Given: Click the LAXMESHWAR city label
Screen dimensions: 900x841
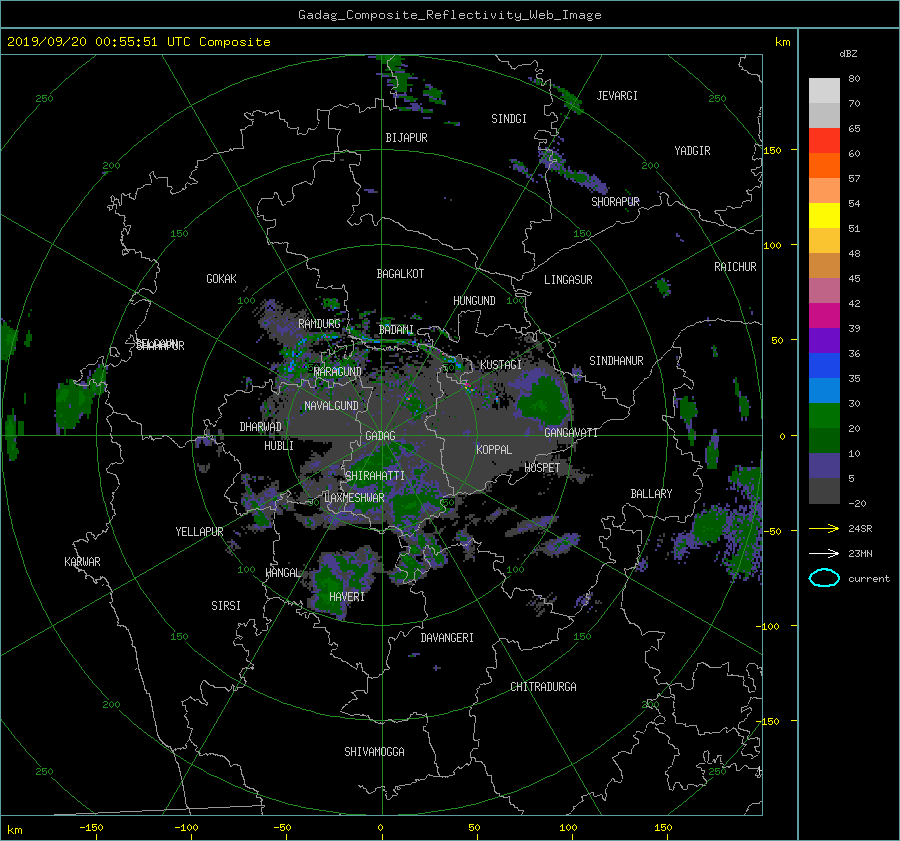Looking at the screenshot, I should point(354,498).
